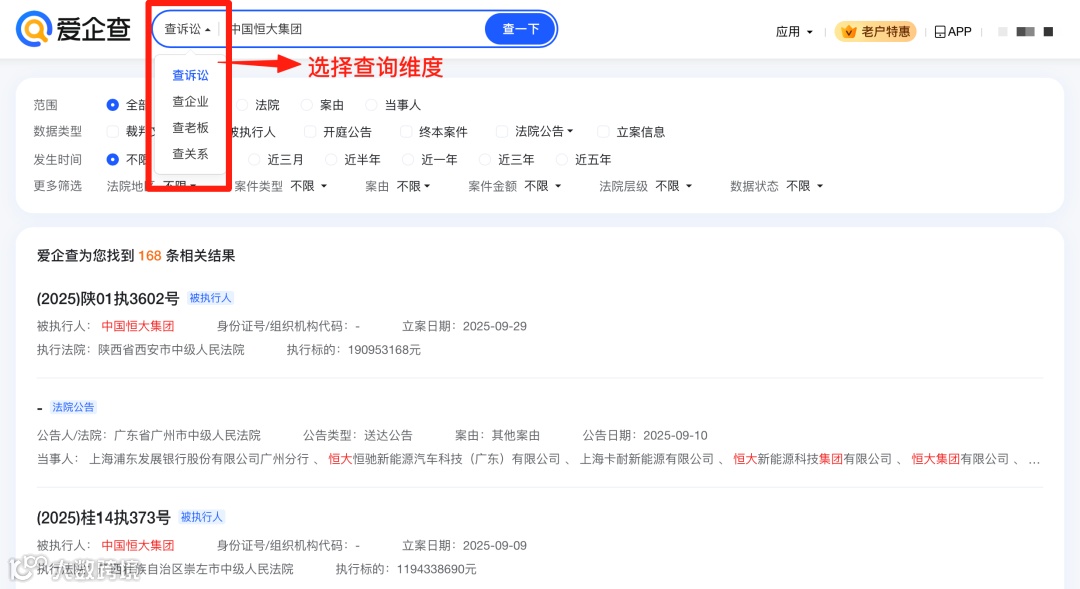Select the 案由 scope radio button
This screenshot has width=1080, height=589.
(x=307, y=105)
